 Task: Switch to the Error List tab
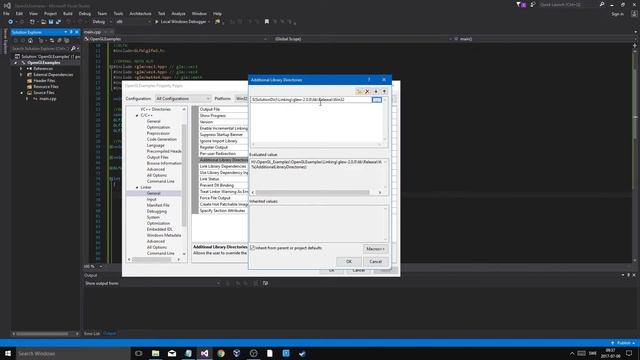(91, 333)
